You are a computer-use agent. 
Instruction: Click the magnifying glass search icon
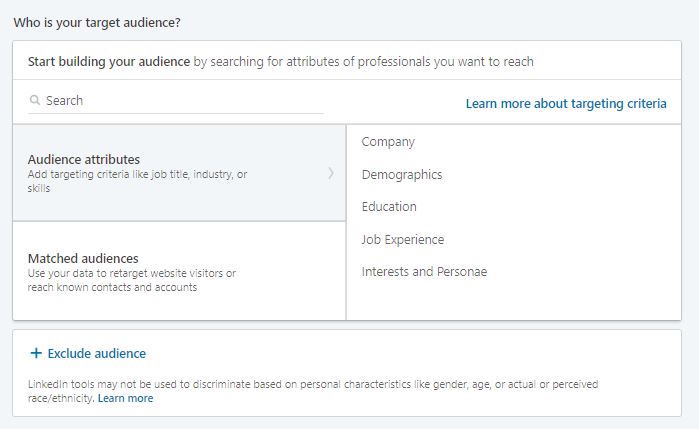point(35,100)
